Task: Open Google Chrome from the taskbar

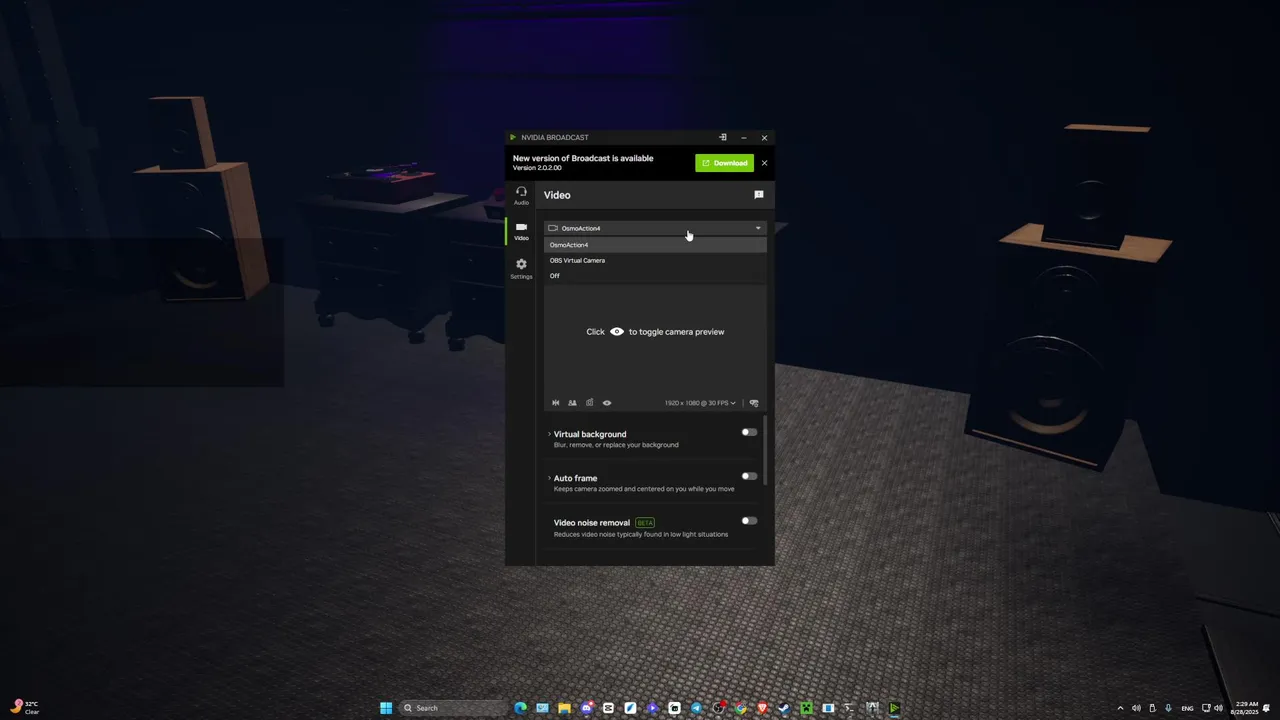Action: pos(741,708)
